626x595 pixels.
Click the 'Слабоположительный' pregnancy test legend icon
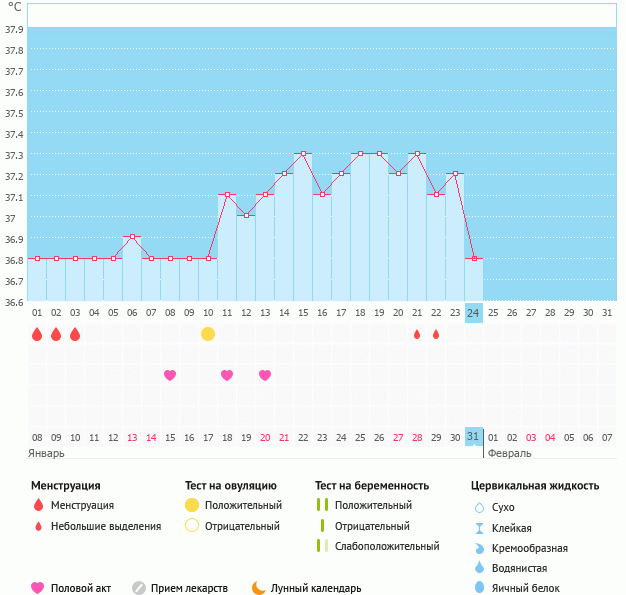tap(321, 546)
